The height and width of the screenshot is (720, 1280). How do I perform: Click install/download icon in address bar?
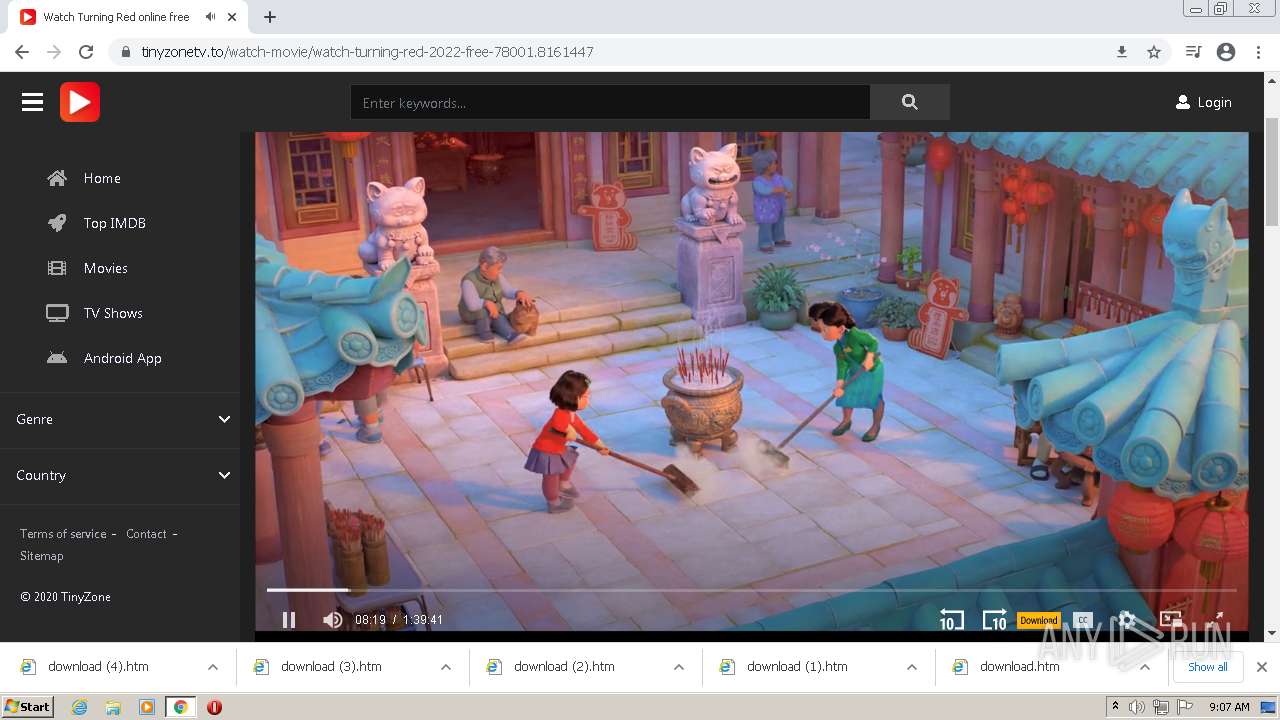[1122, 52]
